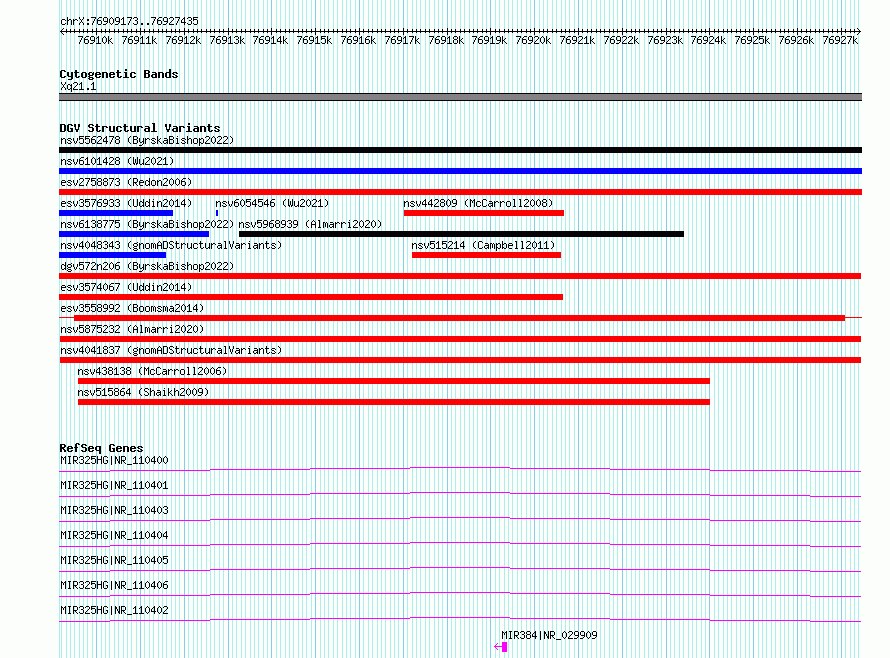890x658 pixels.
Task: Click the nsv438138 red variant bar
Action: [394, 382]
